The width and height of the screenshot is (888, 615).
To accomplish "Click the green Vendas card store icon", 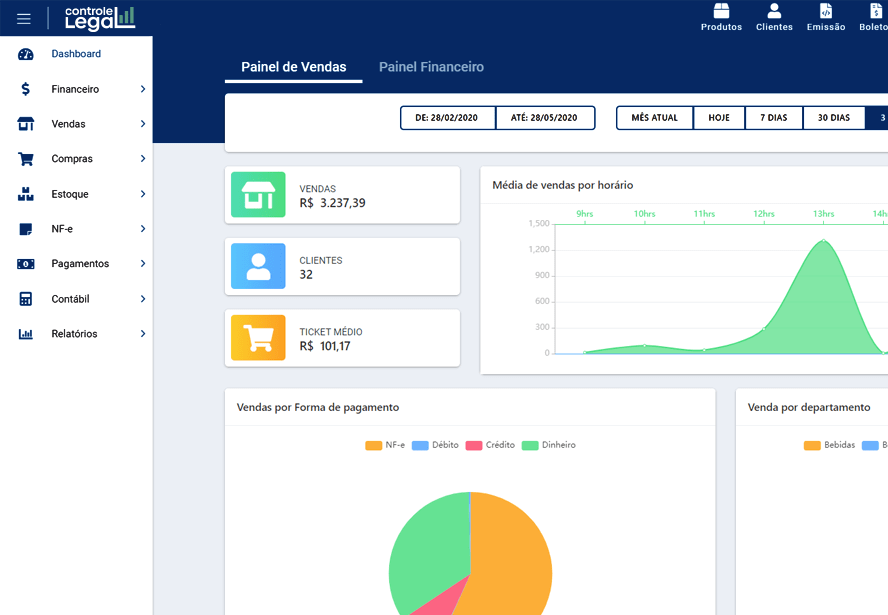I will 258,195.
